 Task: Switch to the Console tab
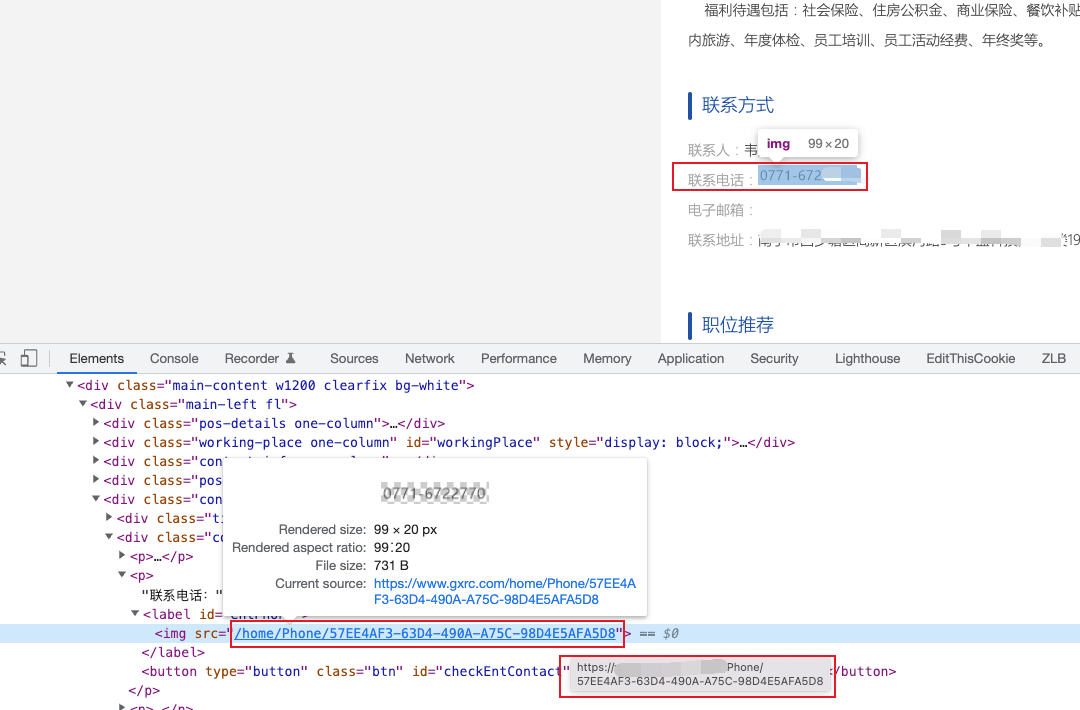pos(174,359)
